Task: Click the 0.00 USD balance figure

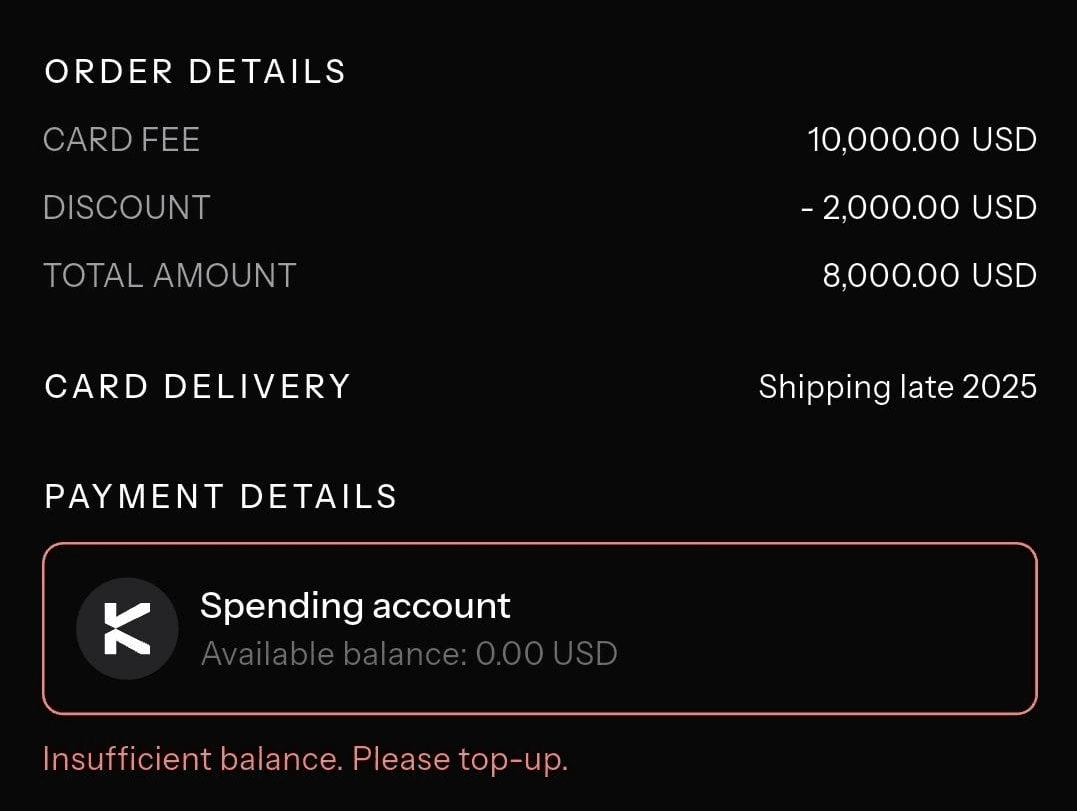Action: (546, 654)
